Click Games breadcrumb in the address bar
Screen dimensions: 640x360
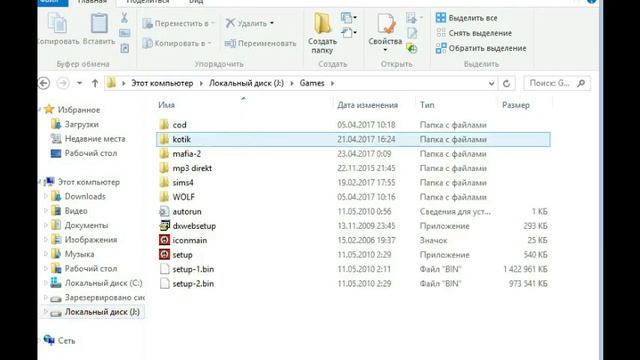[312, 83]
